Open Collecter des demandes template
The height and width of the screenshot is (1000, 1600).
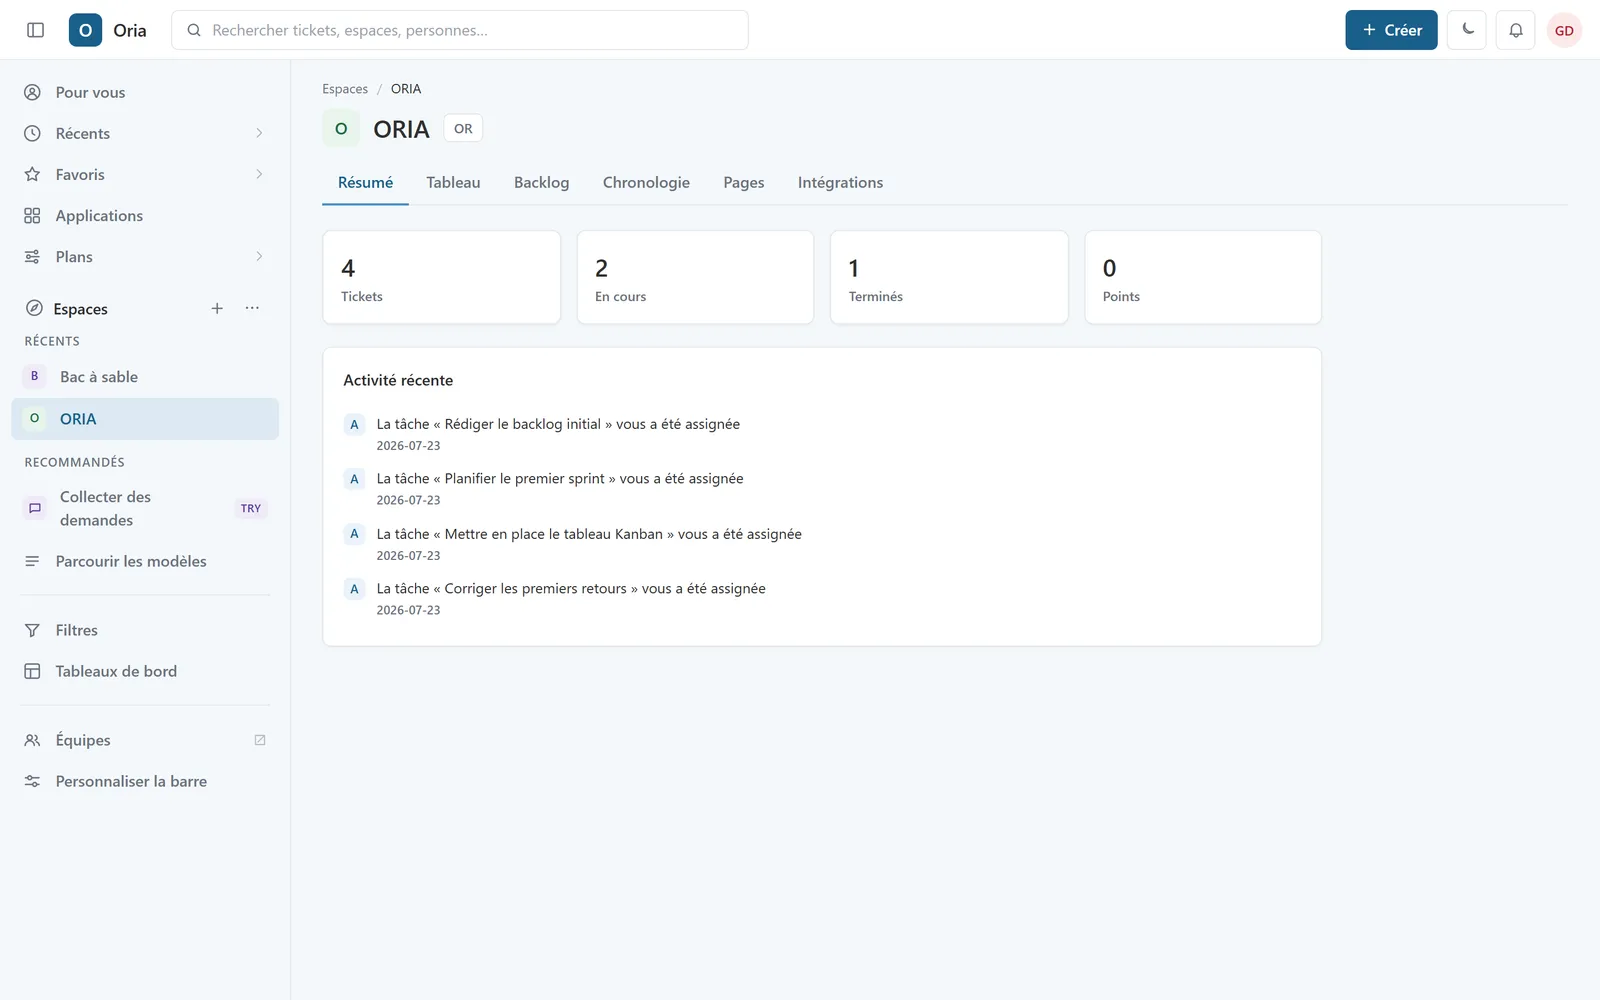[x=145, y=508]
